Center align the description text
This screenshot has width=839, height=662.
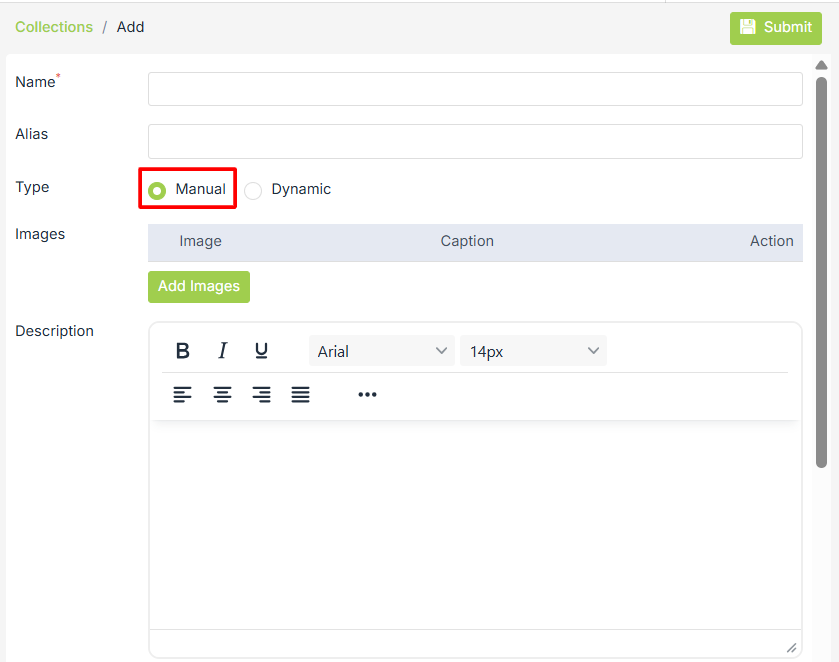[222, 395]
